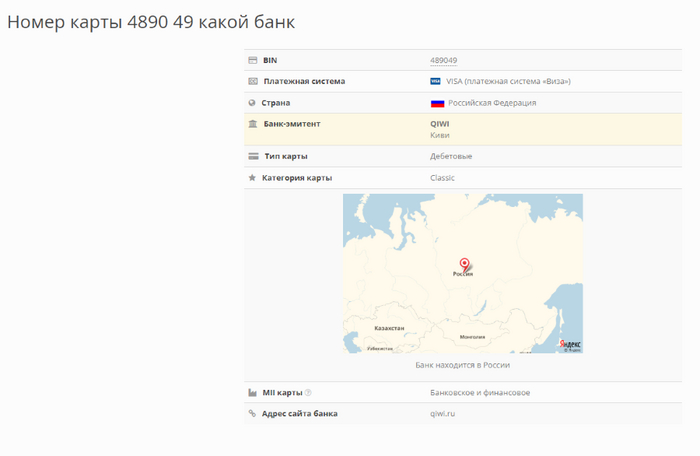This screenshot has width=700, height=456.
Task: Click the VISA logo icon
Action: pyautogui.click(x=436, y=81)
